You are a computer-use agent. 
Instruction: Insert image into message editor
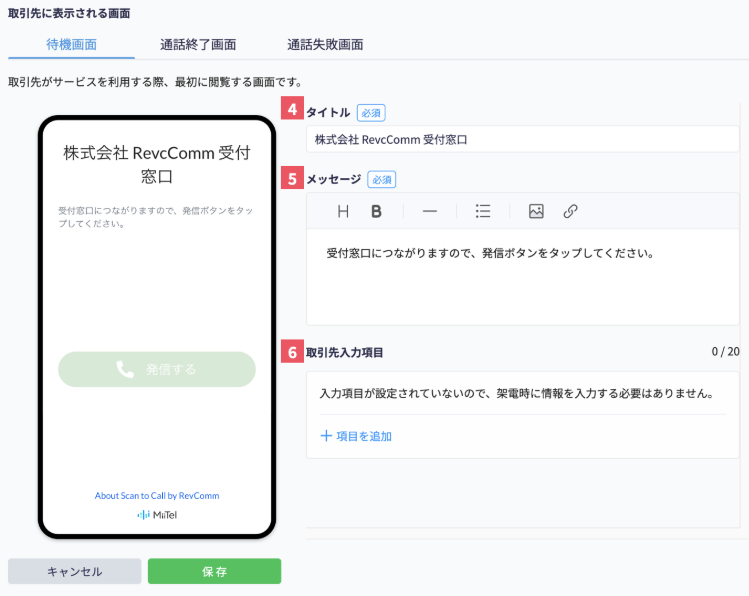point(536,211)
